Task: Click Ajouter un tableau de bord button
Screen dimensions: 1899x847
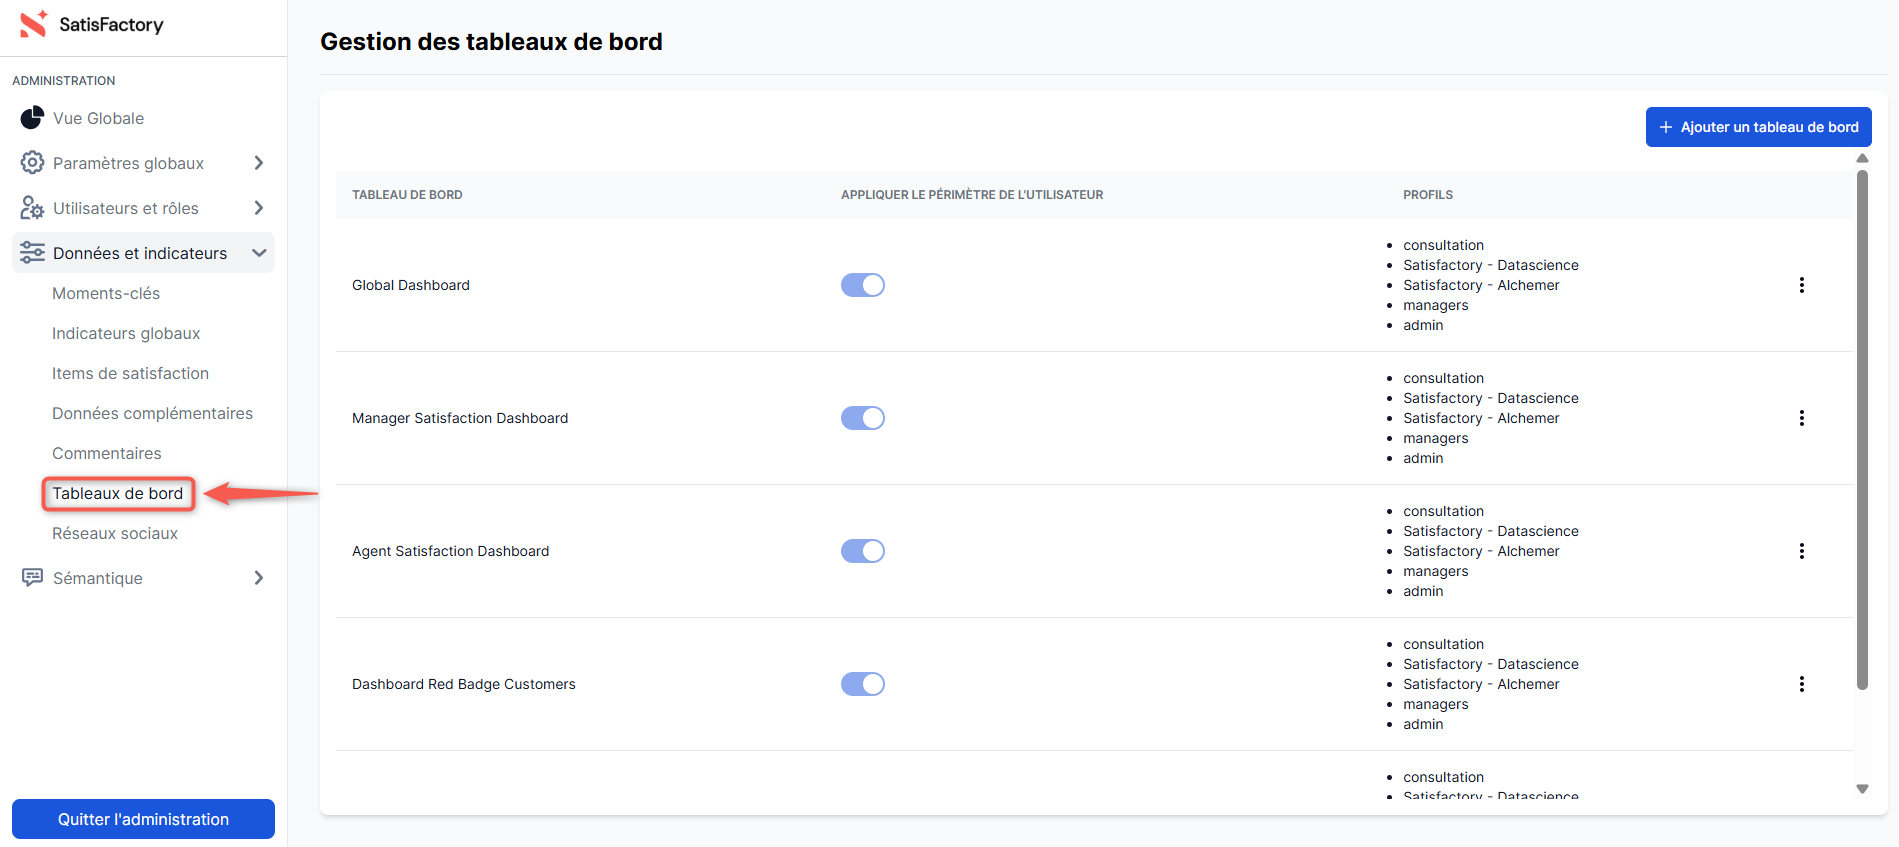Action: coord(1758,127)
